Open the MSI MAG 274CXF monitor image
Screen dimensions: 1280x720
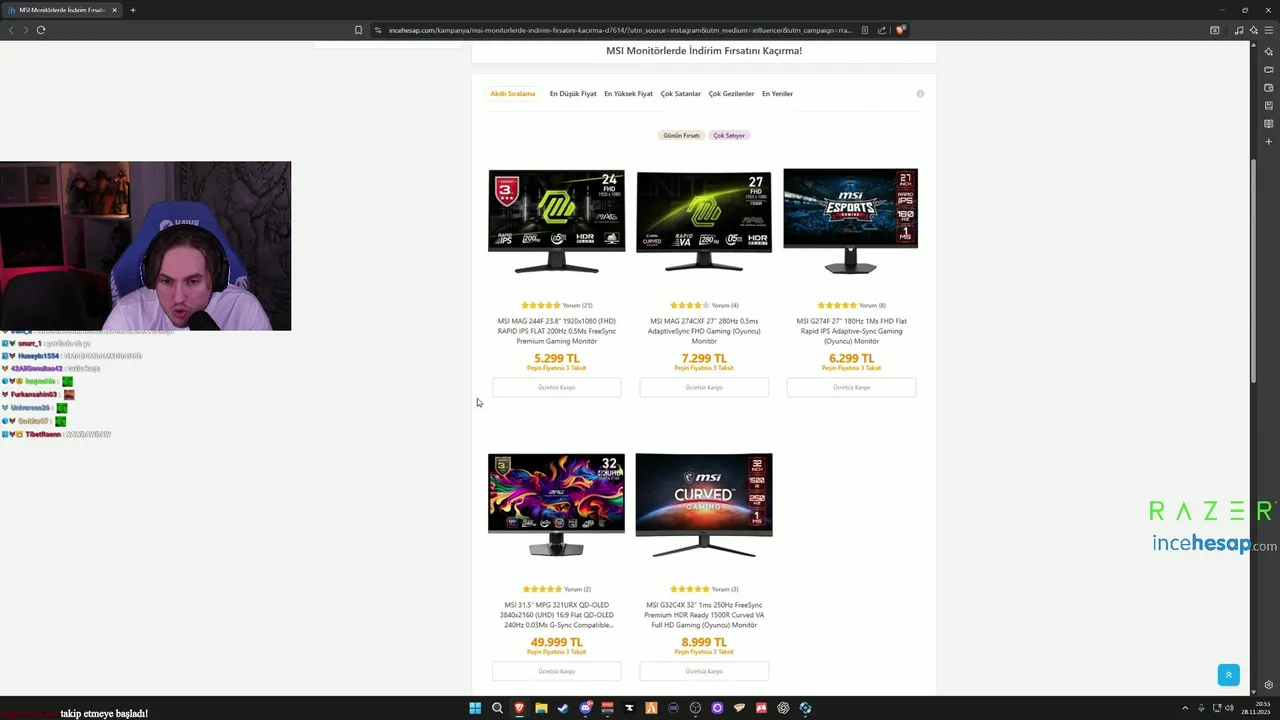coord(704,221)
